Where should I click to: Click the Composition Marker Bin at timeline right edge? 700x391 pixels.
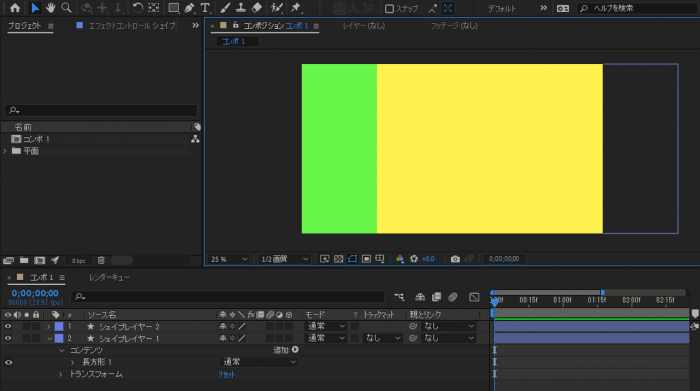[695, 314]
